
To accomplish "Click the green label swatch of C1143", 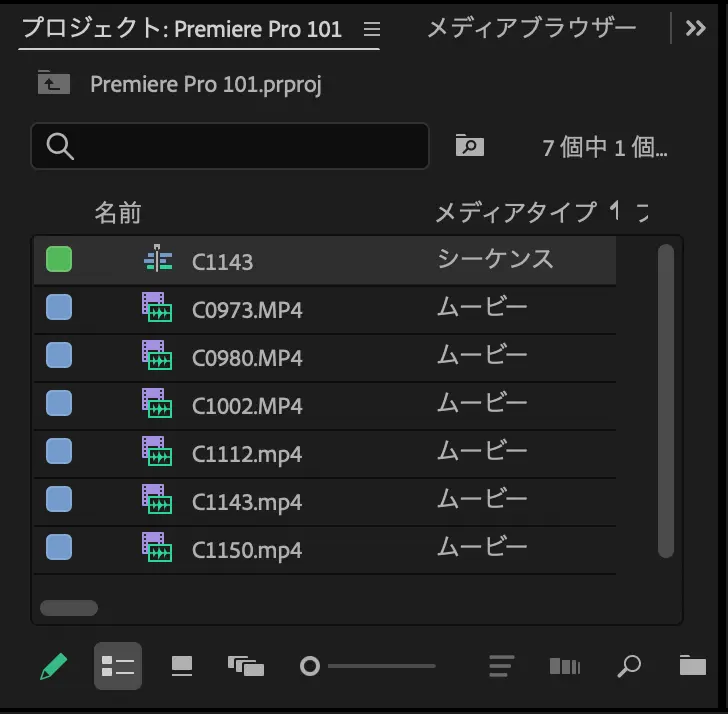I will point(59,259).
